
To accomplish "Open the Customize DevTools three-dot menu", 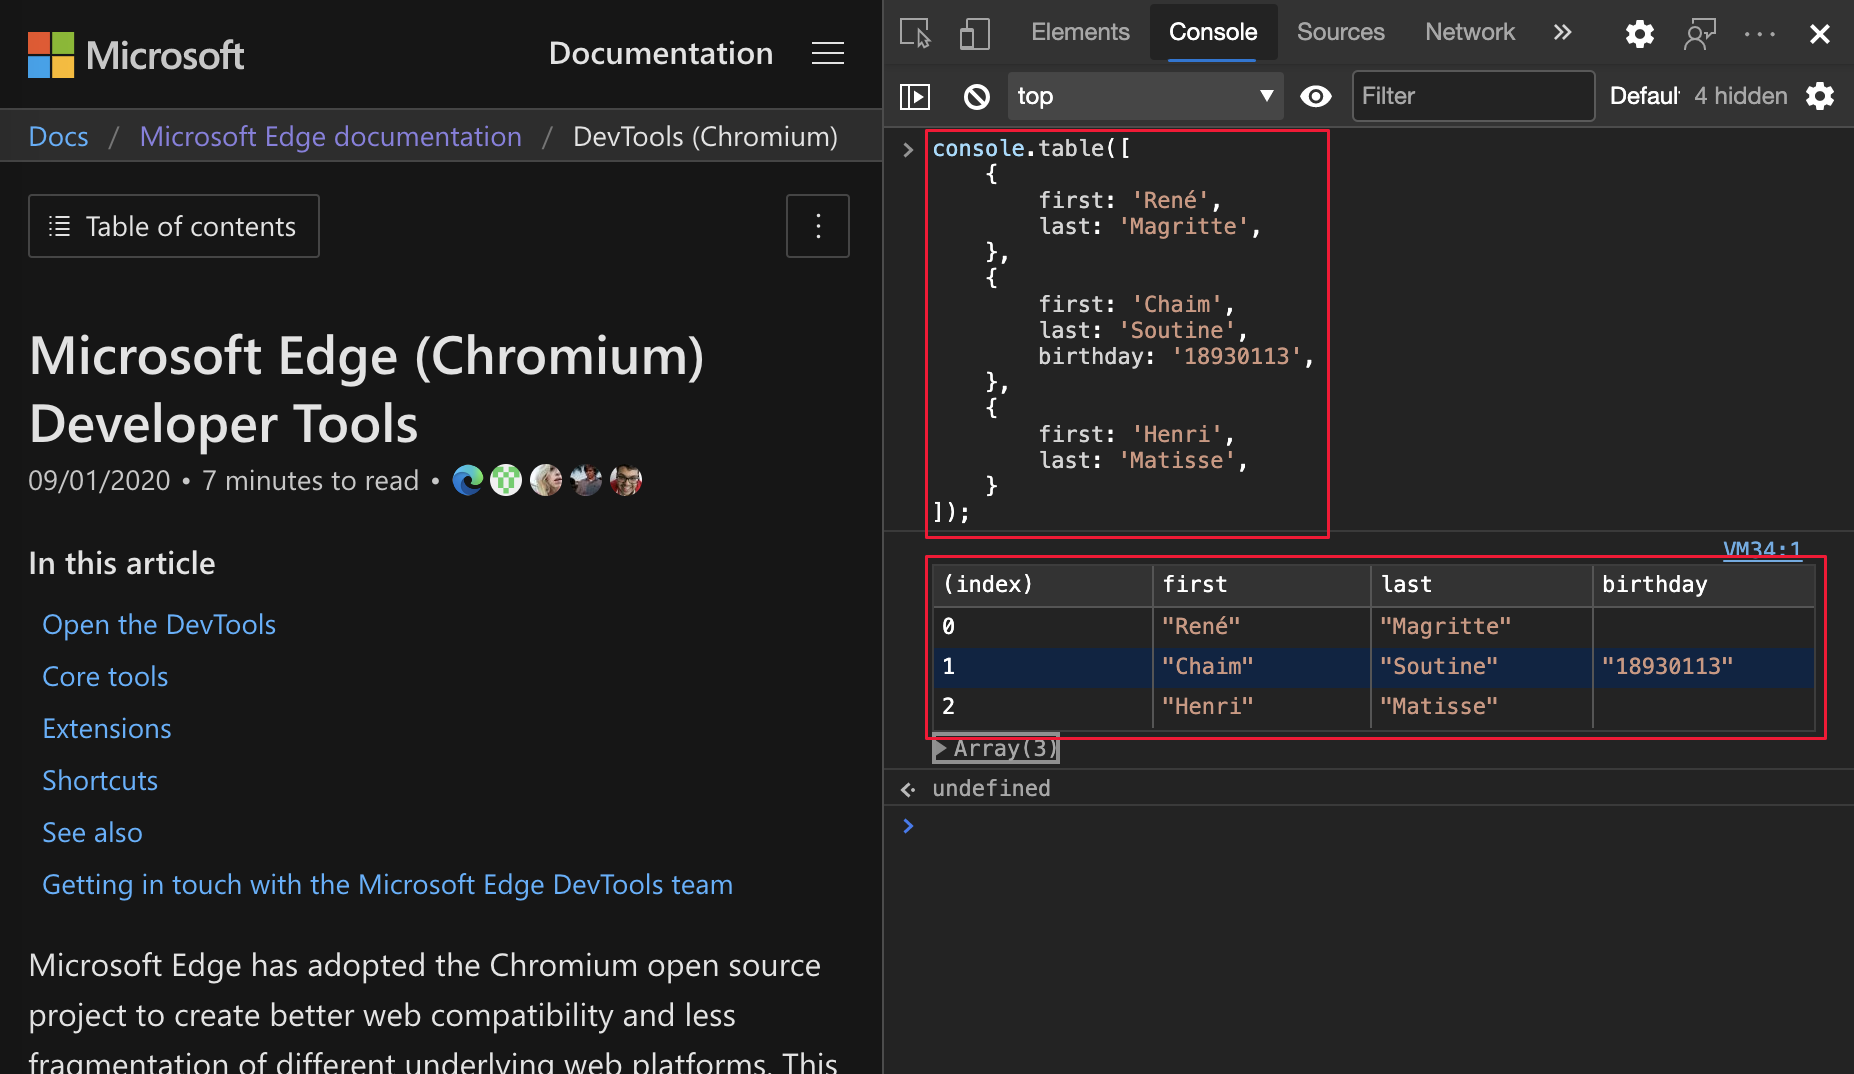I will click(1759, 33).
